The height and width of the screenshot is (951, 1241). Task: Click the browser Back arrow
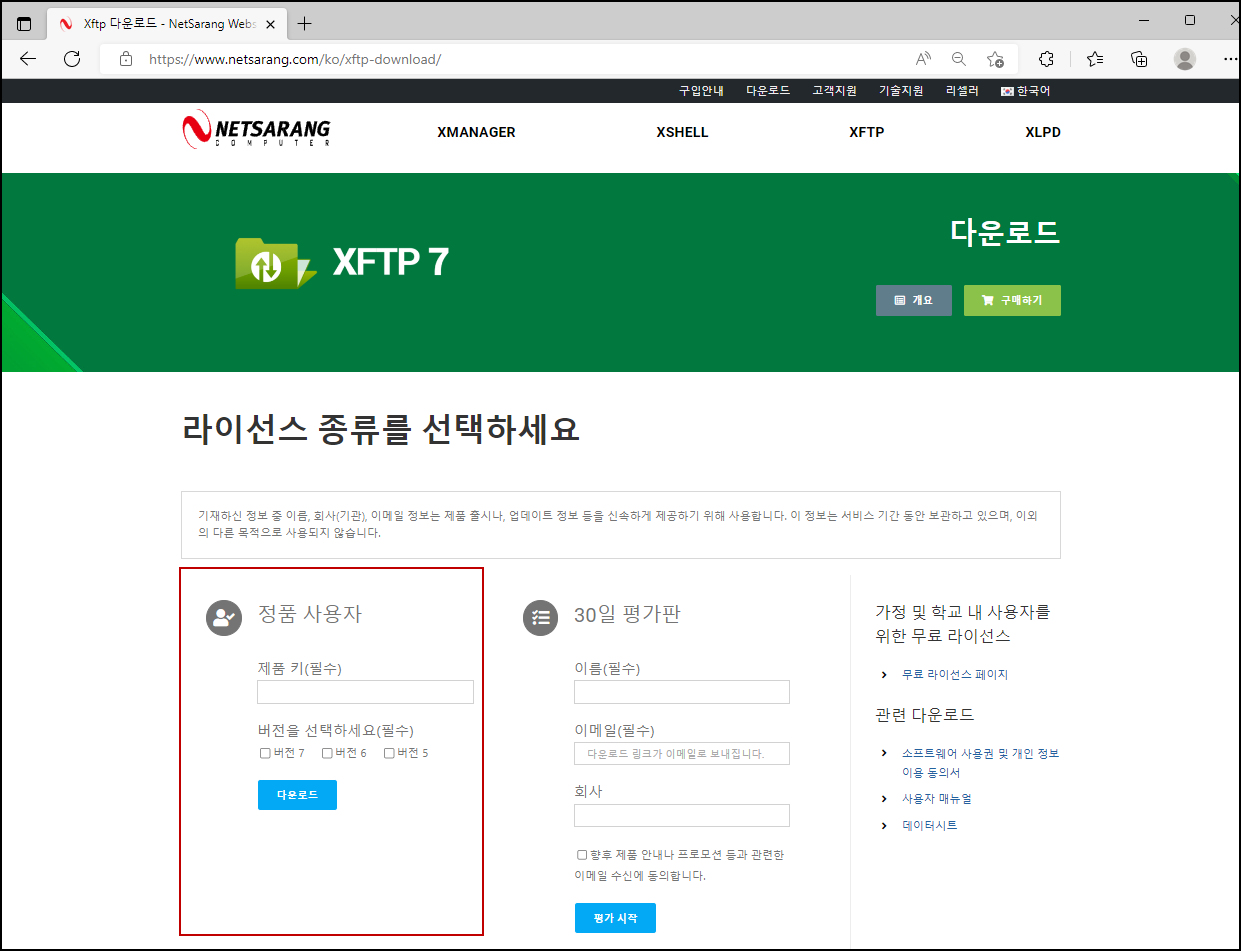[x=28, y=59]
